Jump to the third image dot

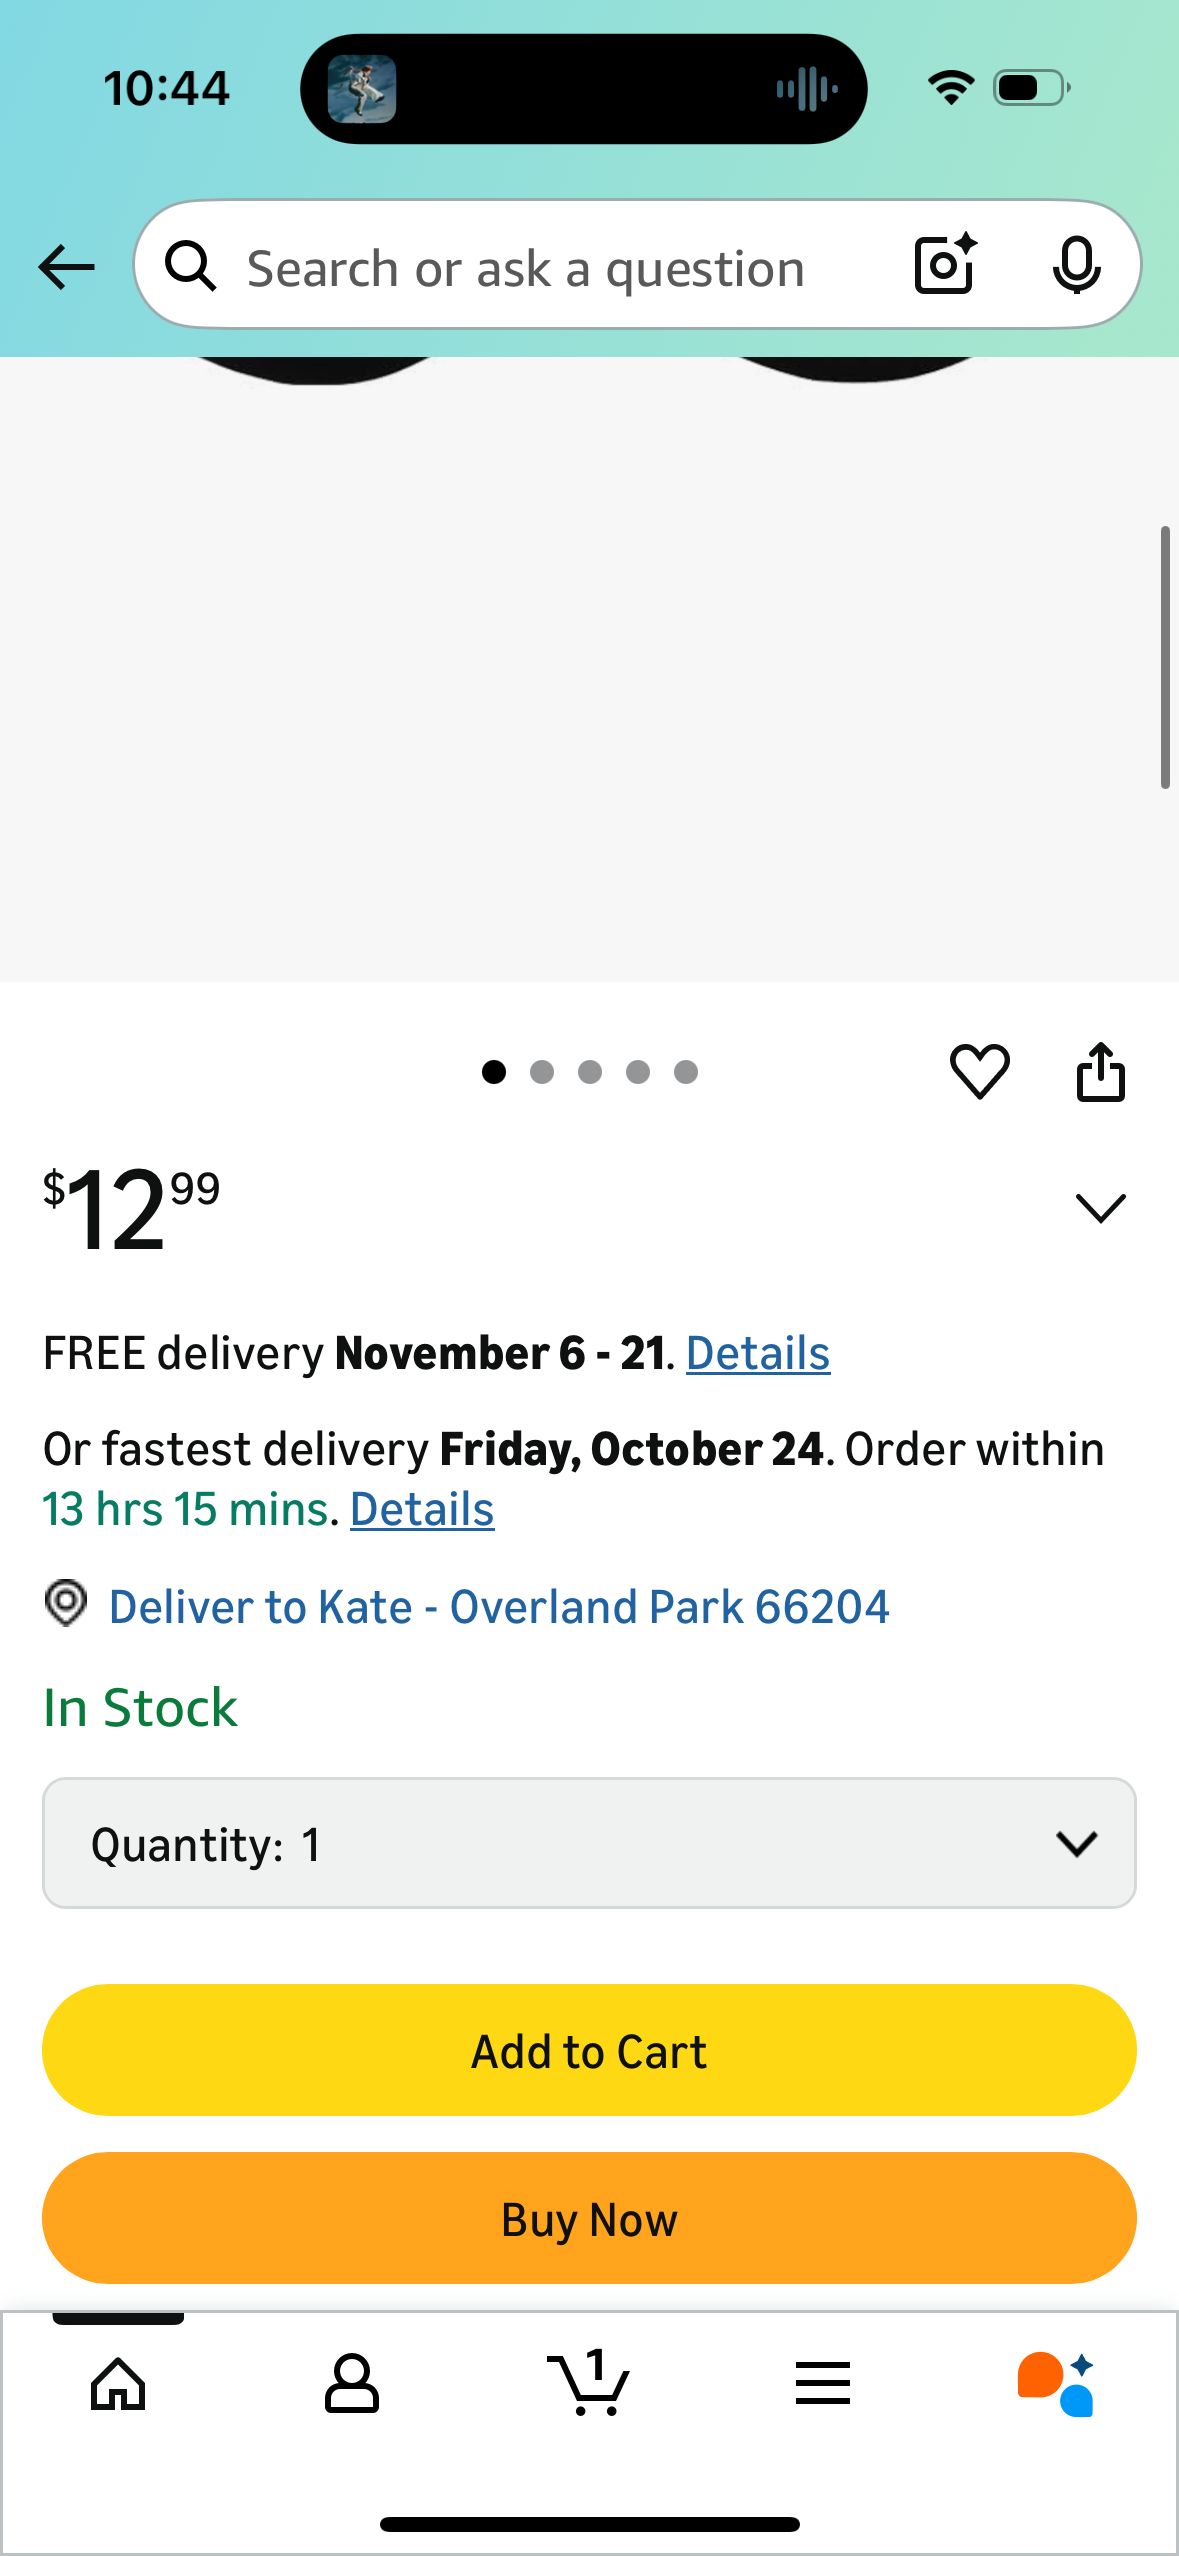click(590, 1072)
